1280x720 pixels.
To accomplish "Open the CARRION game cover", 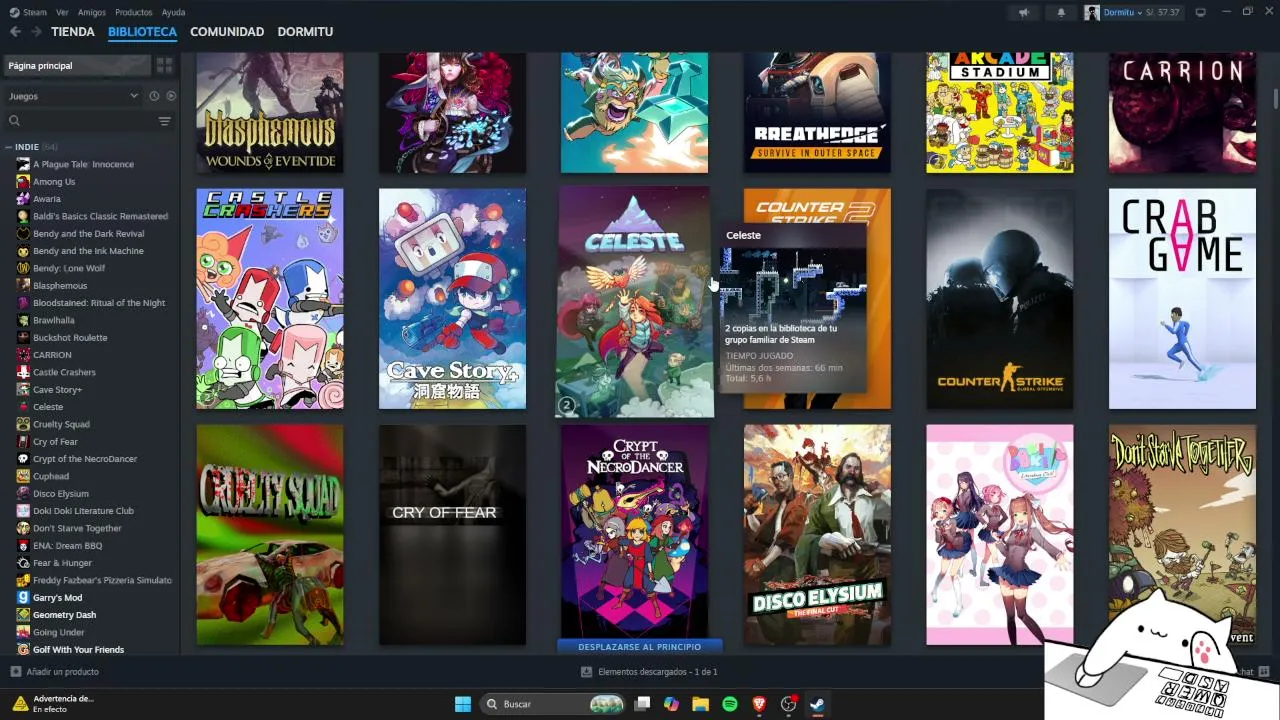I will pos(1182,113).
